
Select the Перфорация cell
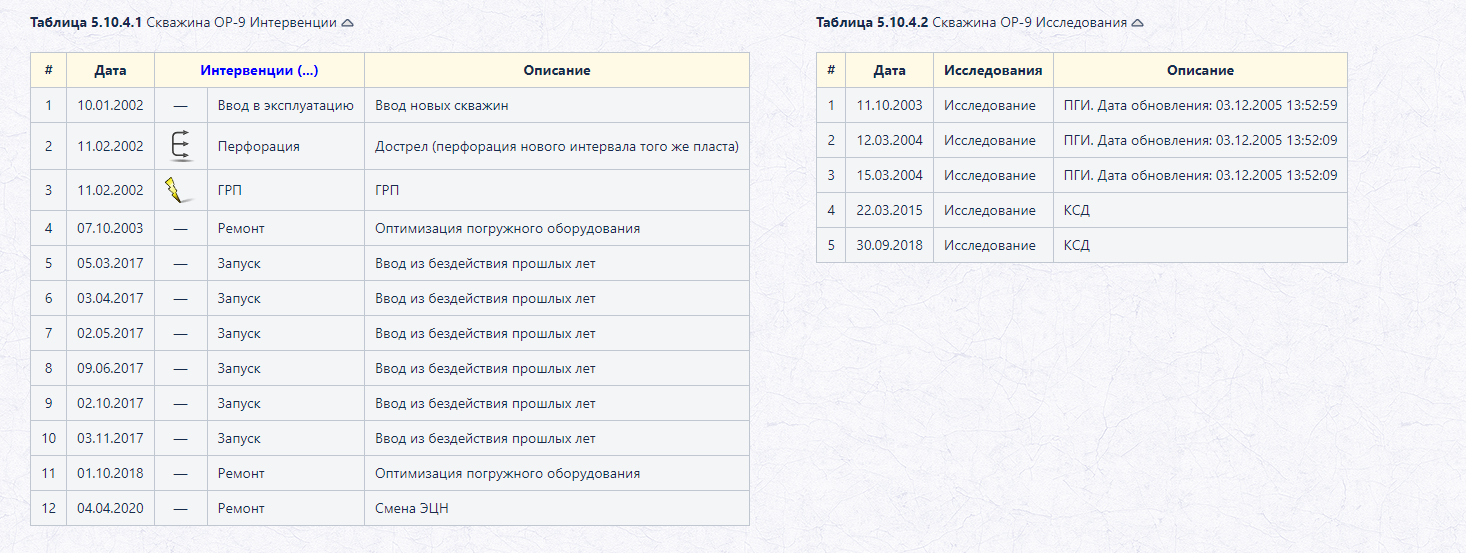point(286,146)
